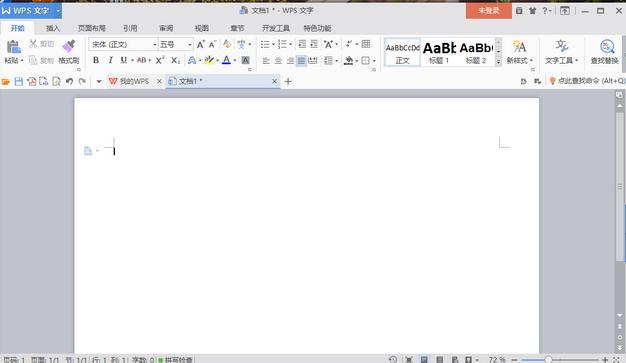Toggle Italic formatting
The width and height of the screenshot is (626, 363).
click(x=110, y=60)
